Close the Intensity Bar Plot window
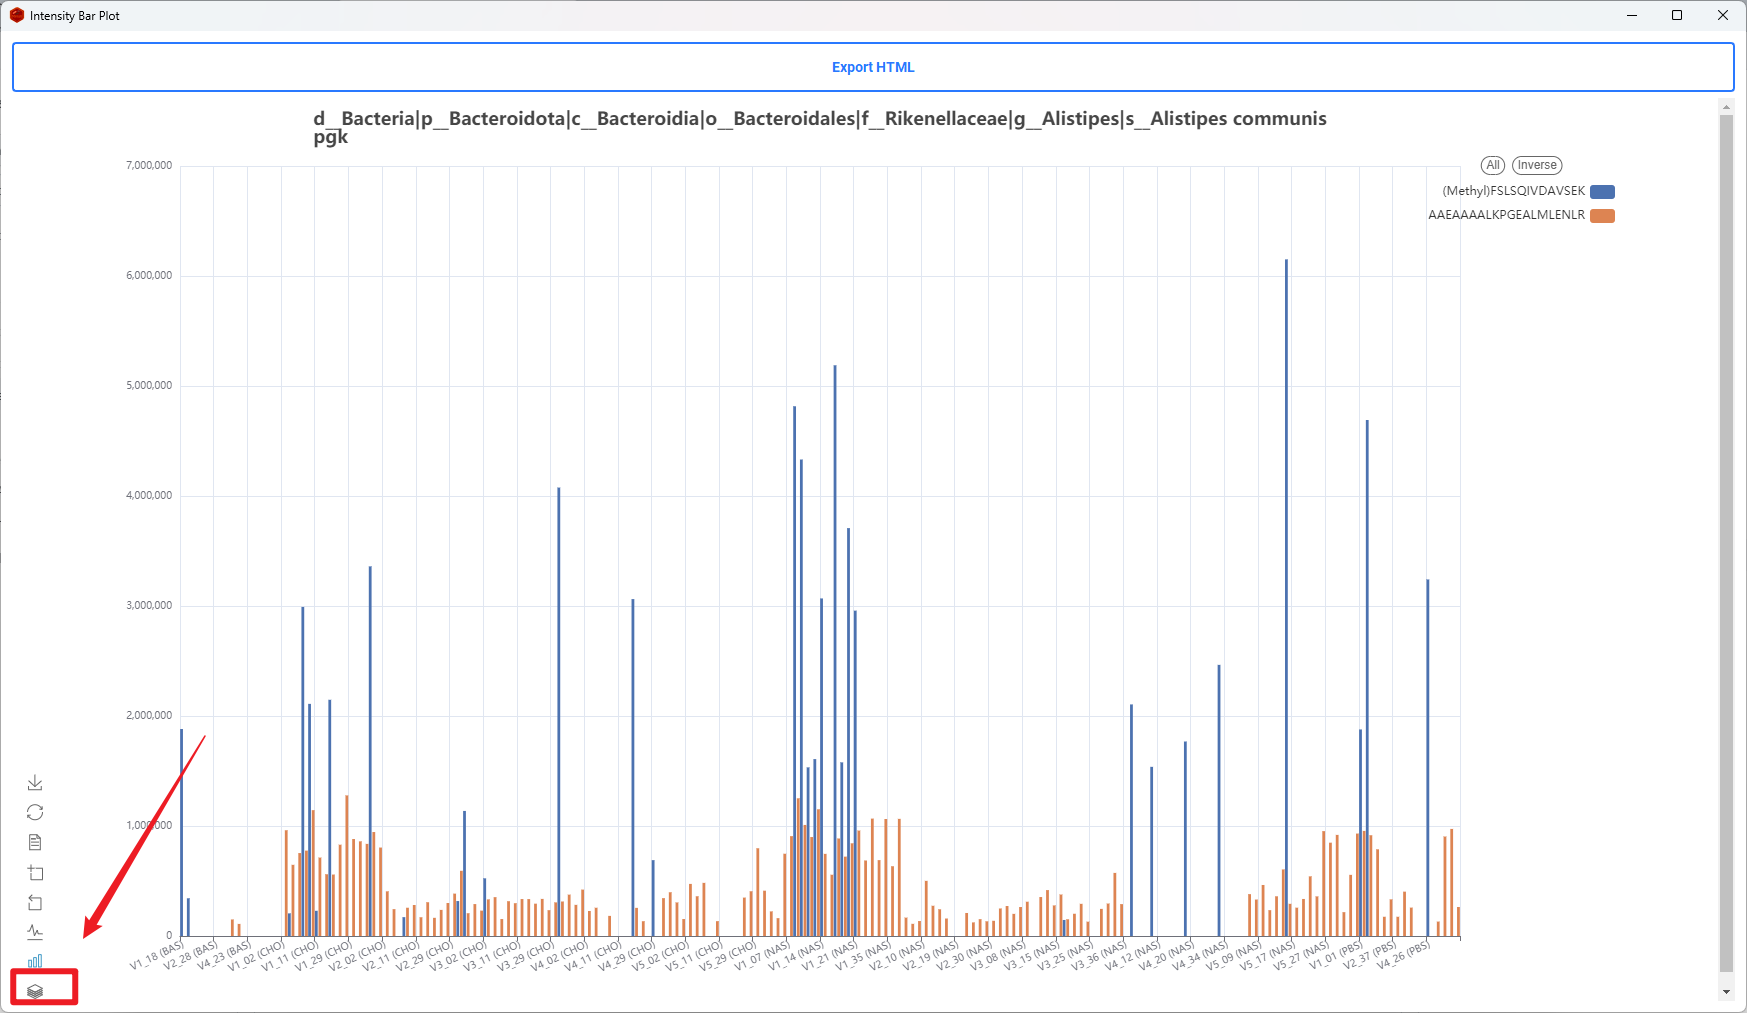1747x1013 pixels. (1723, 15)
